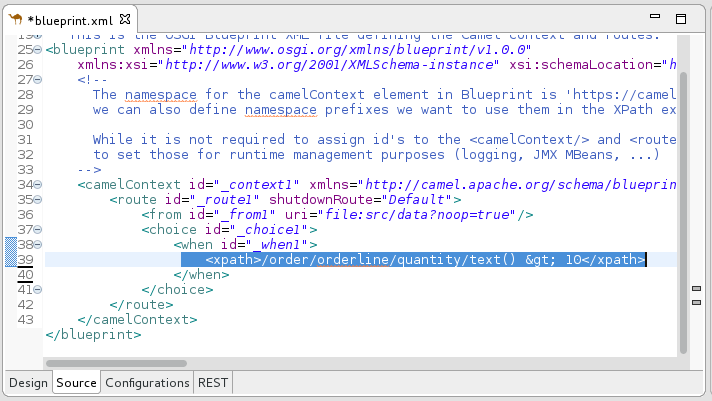The image size is (712, 401).
Task: Collapse the blueprint element at line 25
Action: point(38,49)
